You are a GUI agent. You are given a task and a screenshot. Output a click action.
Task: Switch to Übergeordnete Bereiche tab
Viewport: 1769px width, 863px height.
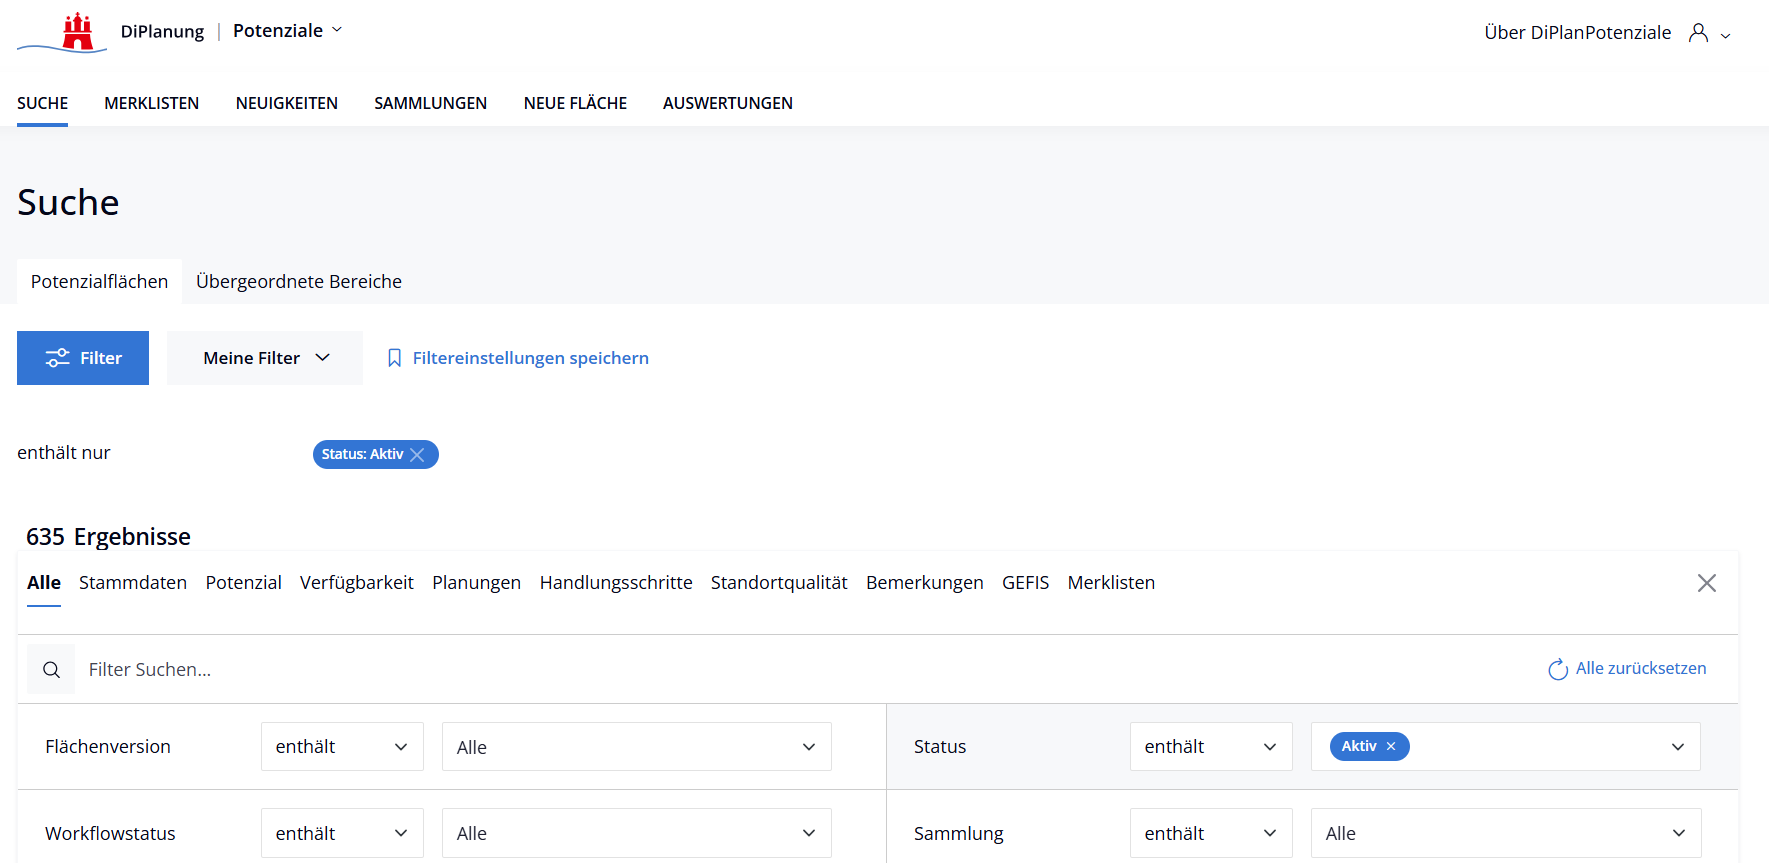tap(298, 282)
